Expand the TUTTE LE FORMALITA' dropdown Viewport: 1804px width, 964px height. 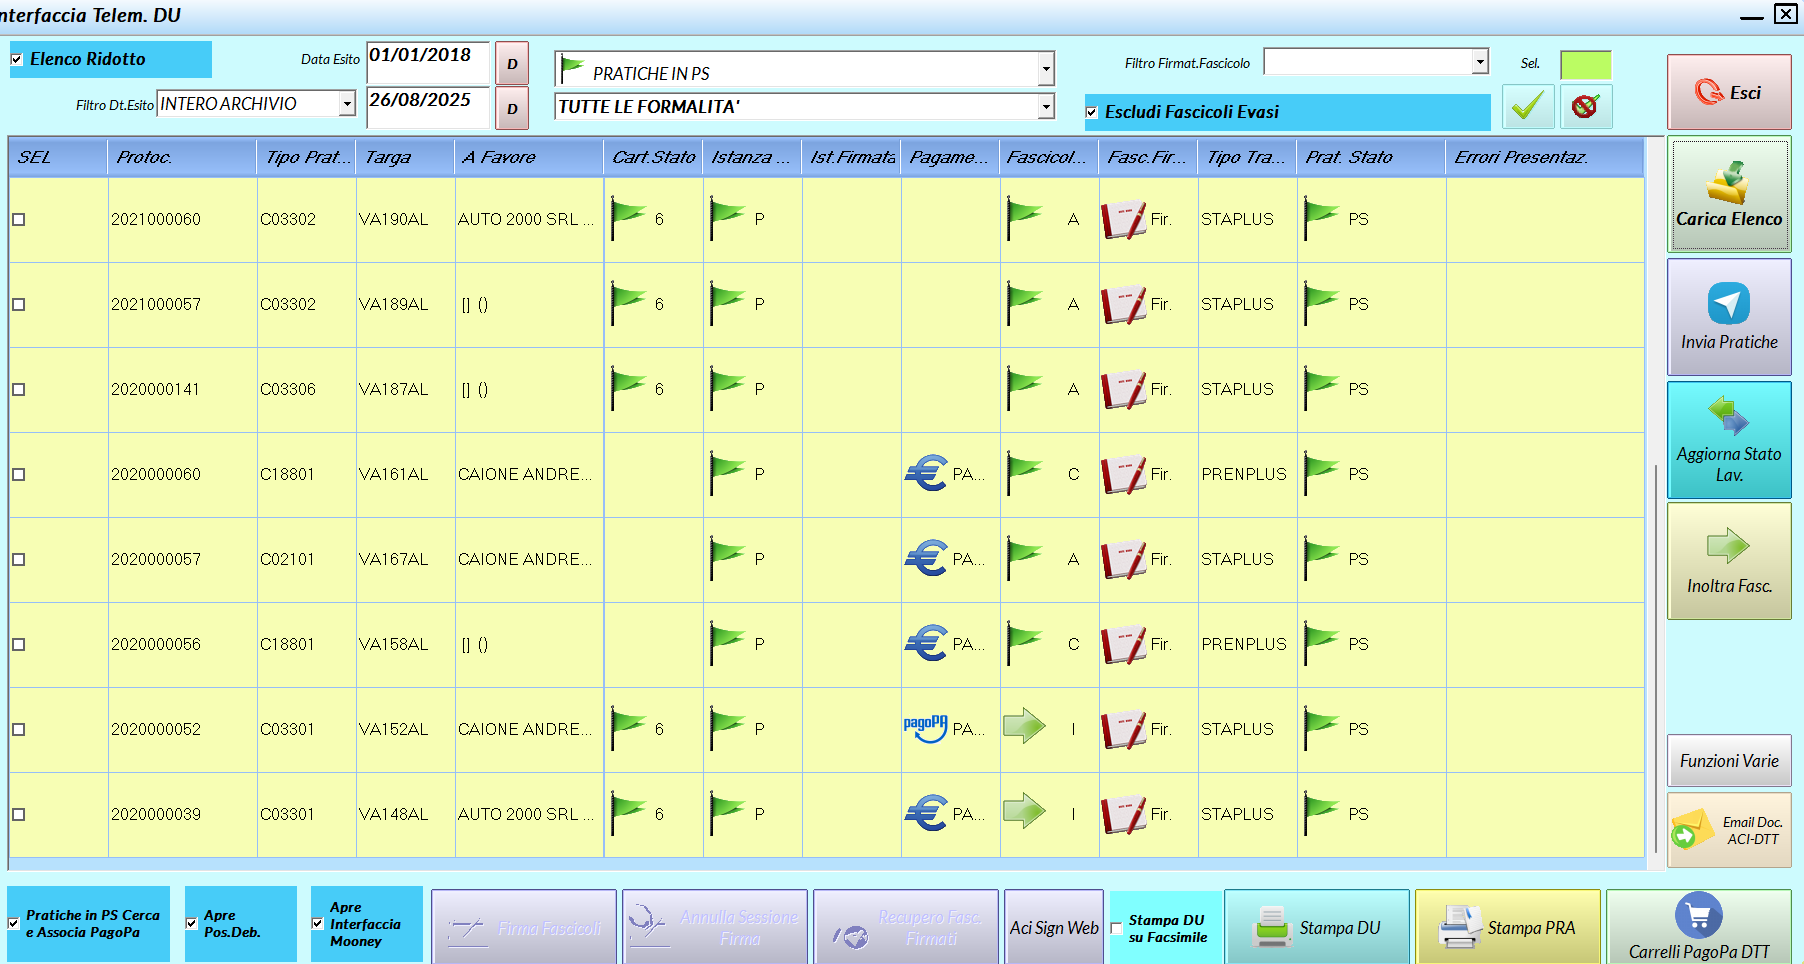[x=1046, y=107]
